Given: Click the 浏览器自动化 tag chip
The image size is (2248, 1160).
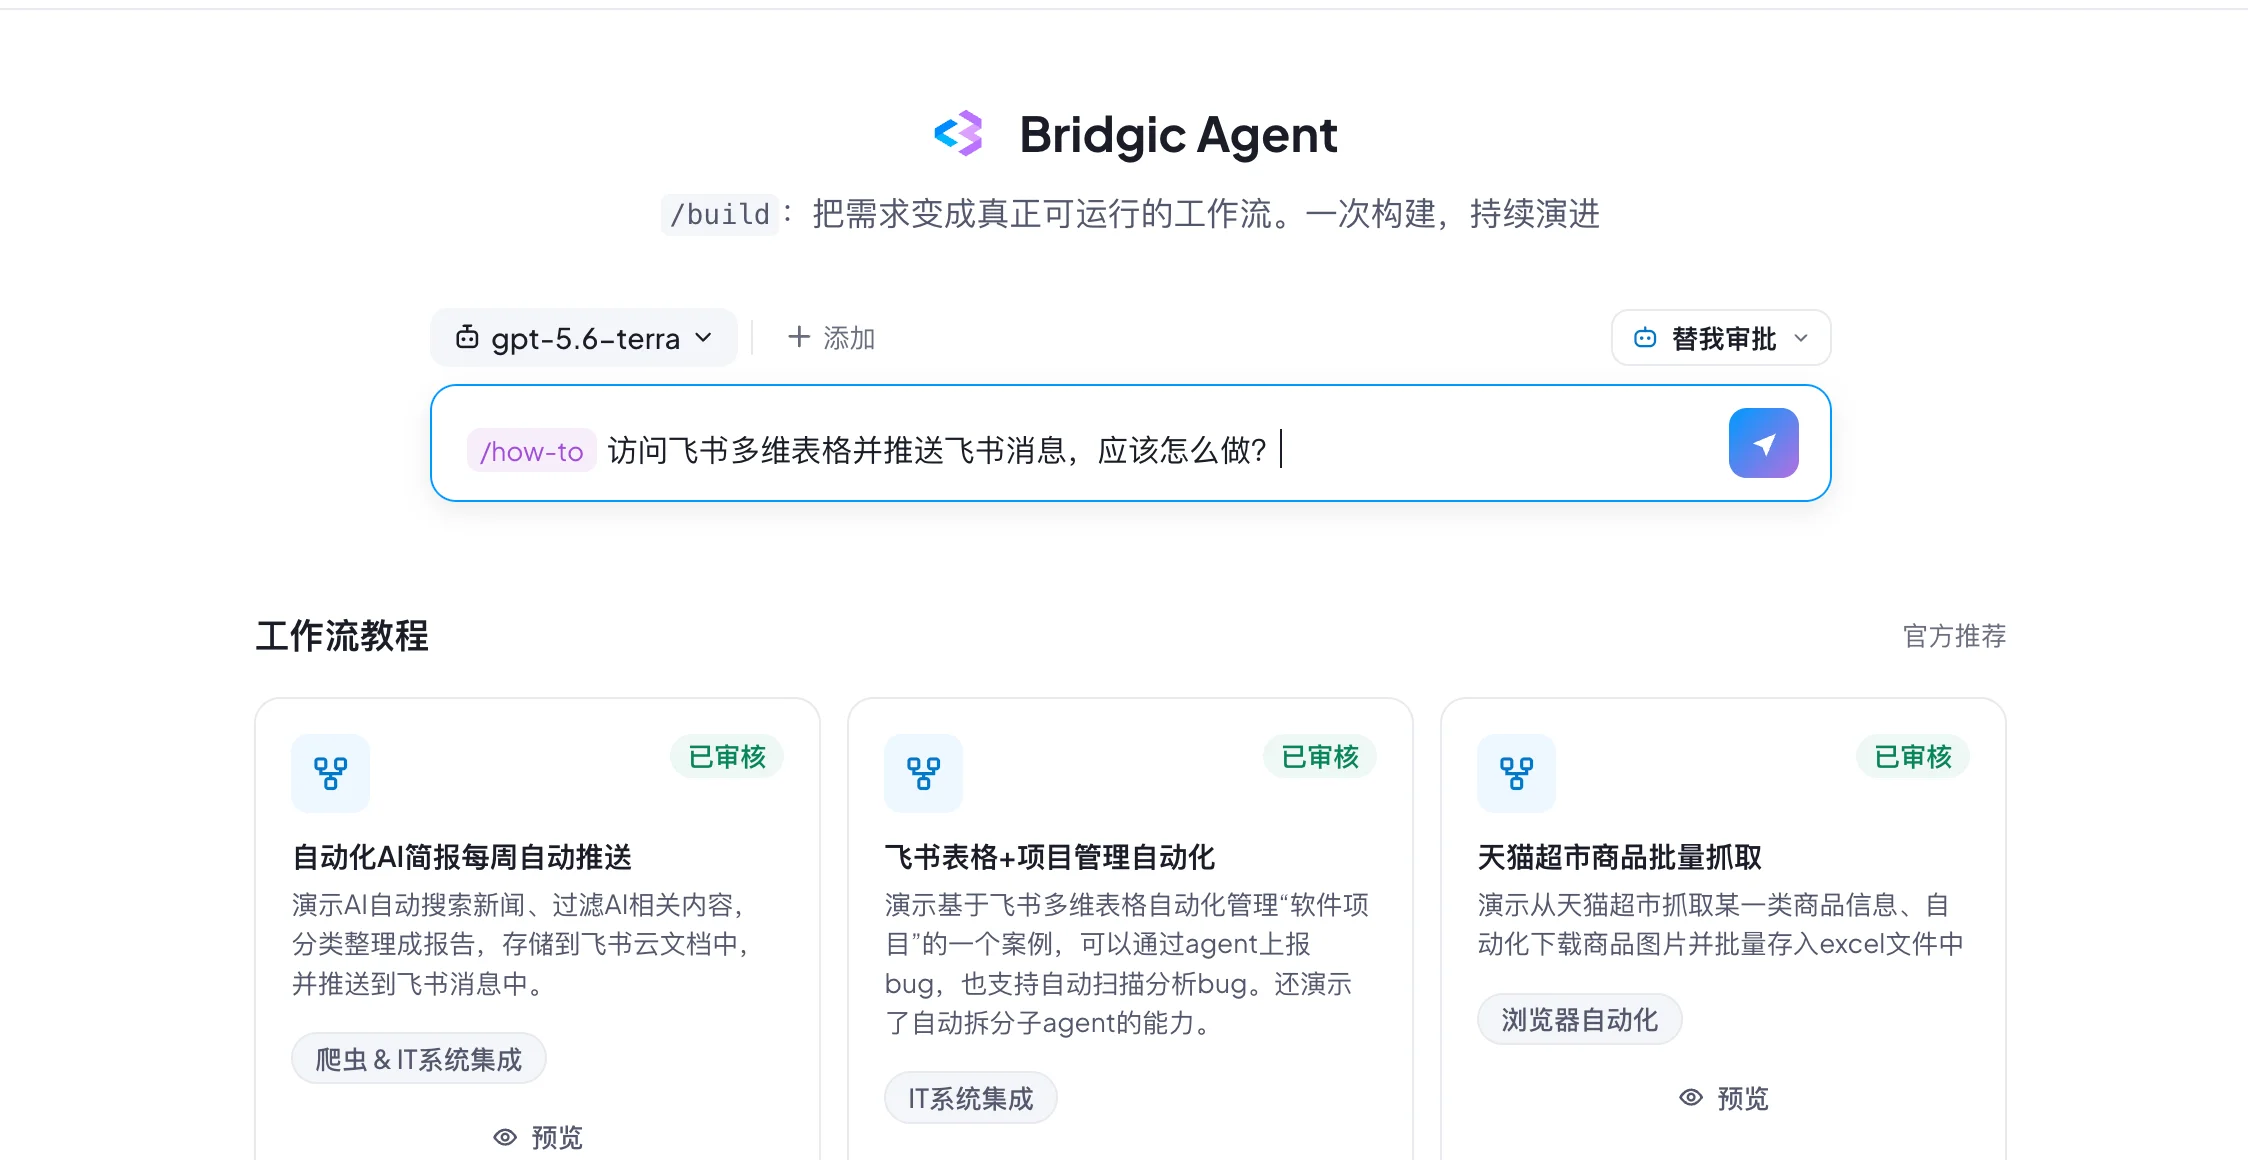Looking at the screenshot, I should coord(1580,1019).
